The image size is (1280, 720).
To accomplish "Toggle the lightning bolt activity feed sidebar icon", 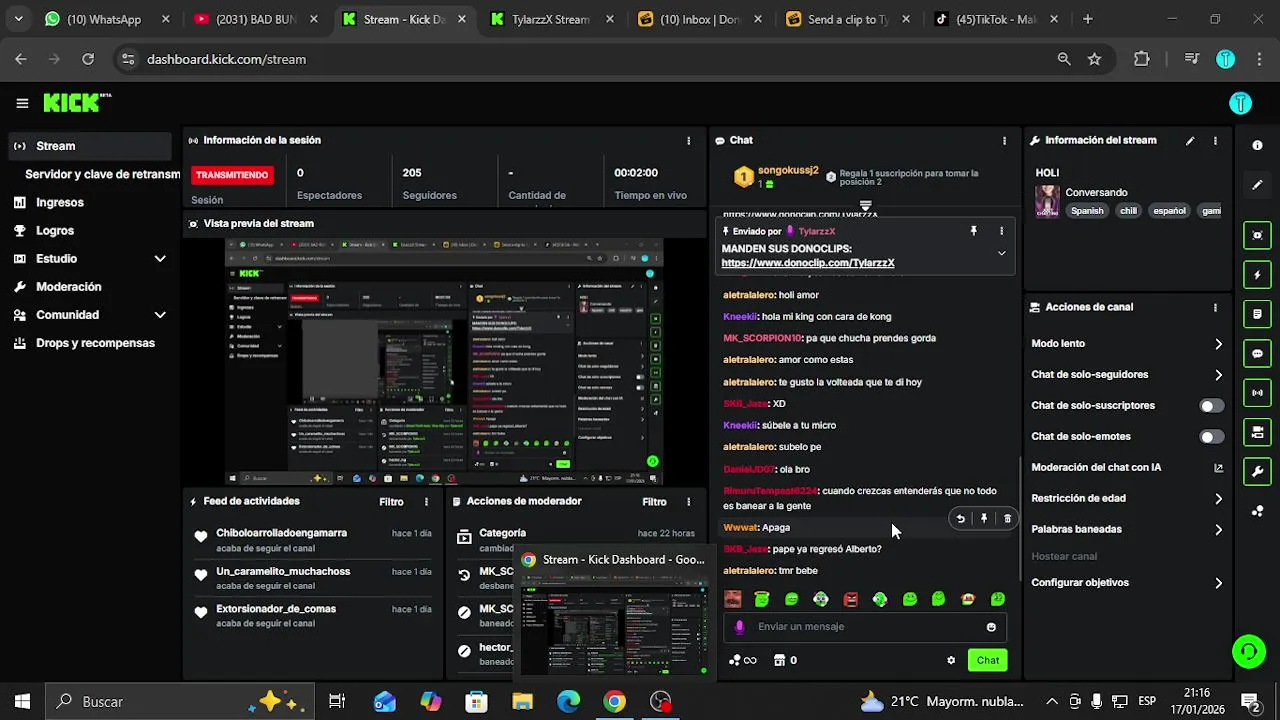I will pos(1257,275).
